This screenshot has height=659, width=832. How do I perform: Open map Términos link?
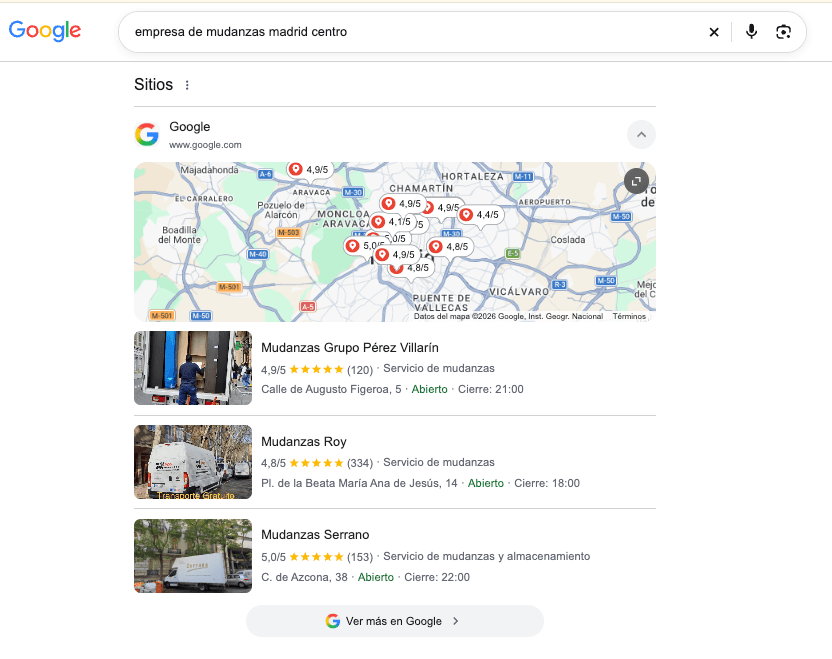coord(629,316)
